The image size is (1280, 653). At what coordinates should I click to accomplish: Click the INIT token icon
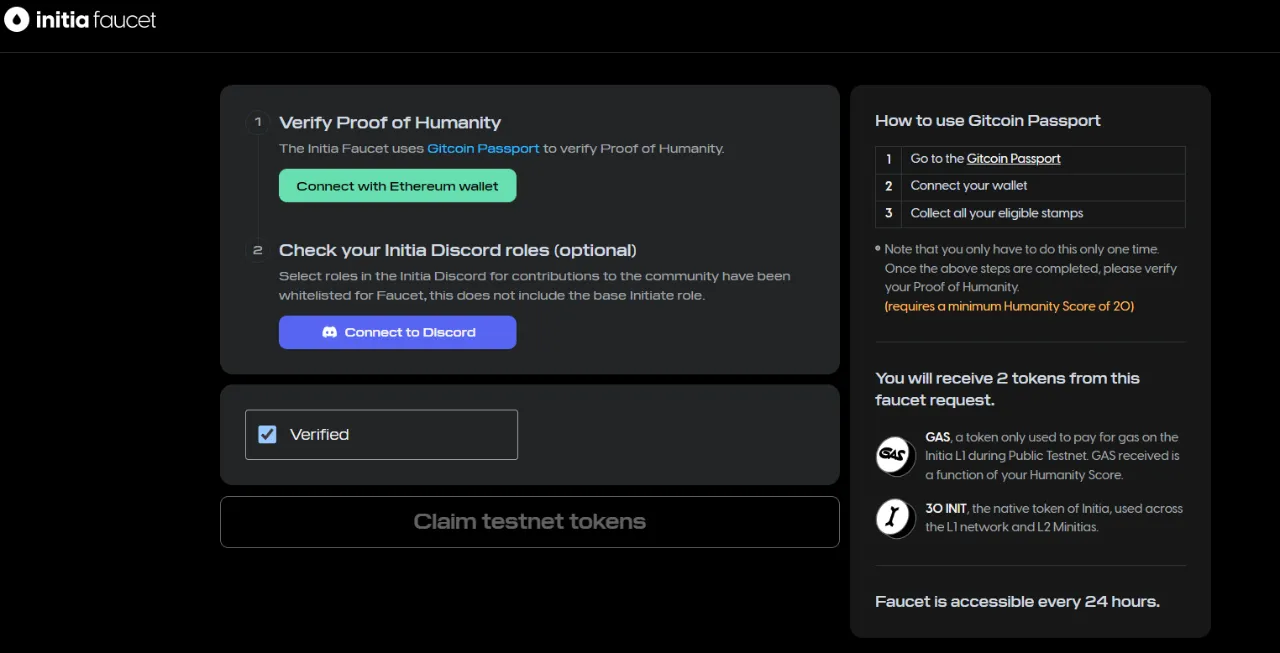tap(891, 517)
